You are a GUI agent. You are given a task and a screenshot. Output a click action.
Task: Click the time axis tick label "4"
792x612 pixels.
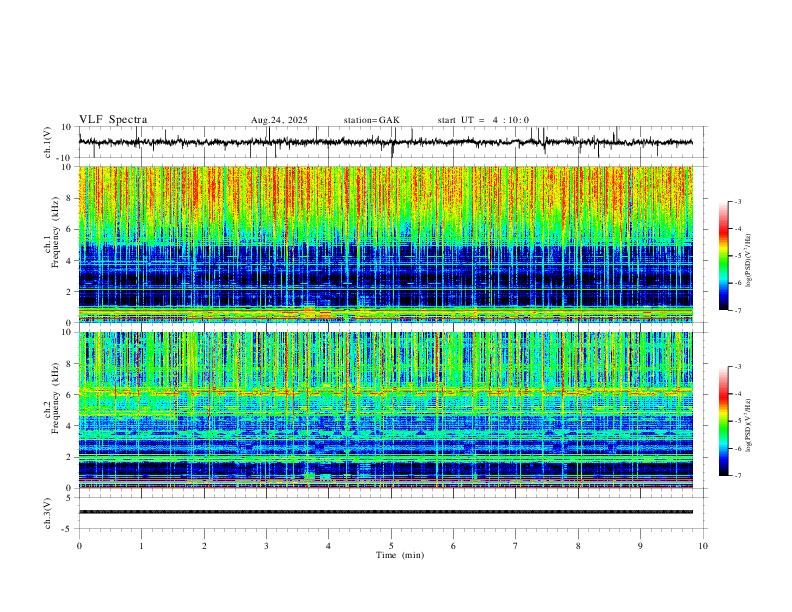pos(329,546)
